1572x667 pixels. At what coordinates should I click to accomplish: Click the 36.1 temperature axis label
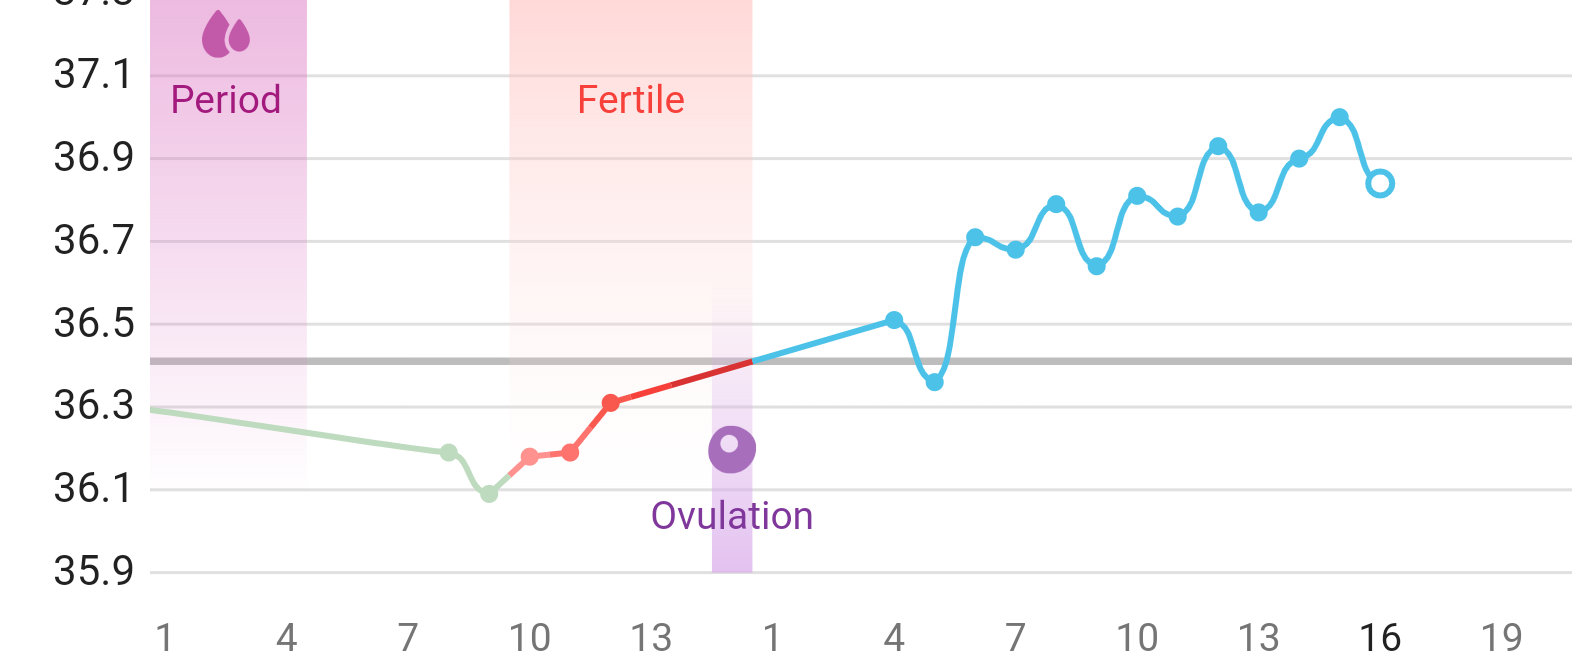tap(93, 489)
